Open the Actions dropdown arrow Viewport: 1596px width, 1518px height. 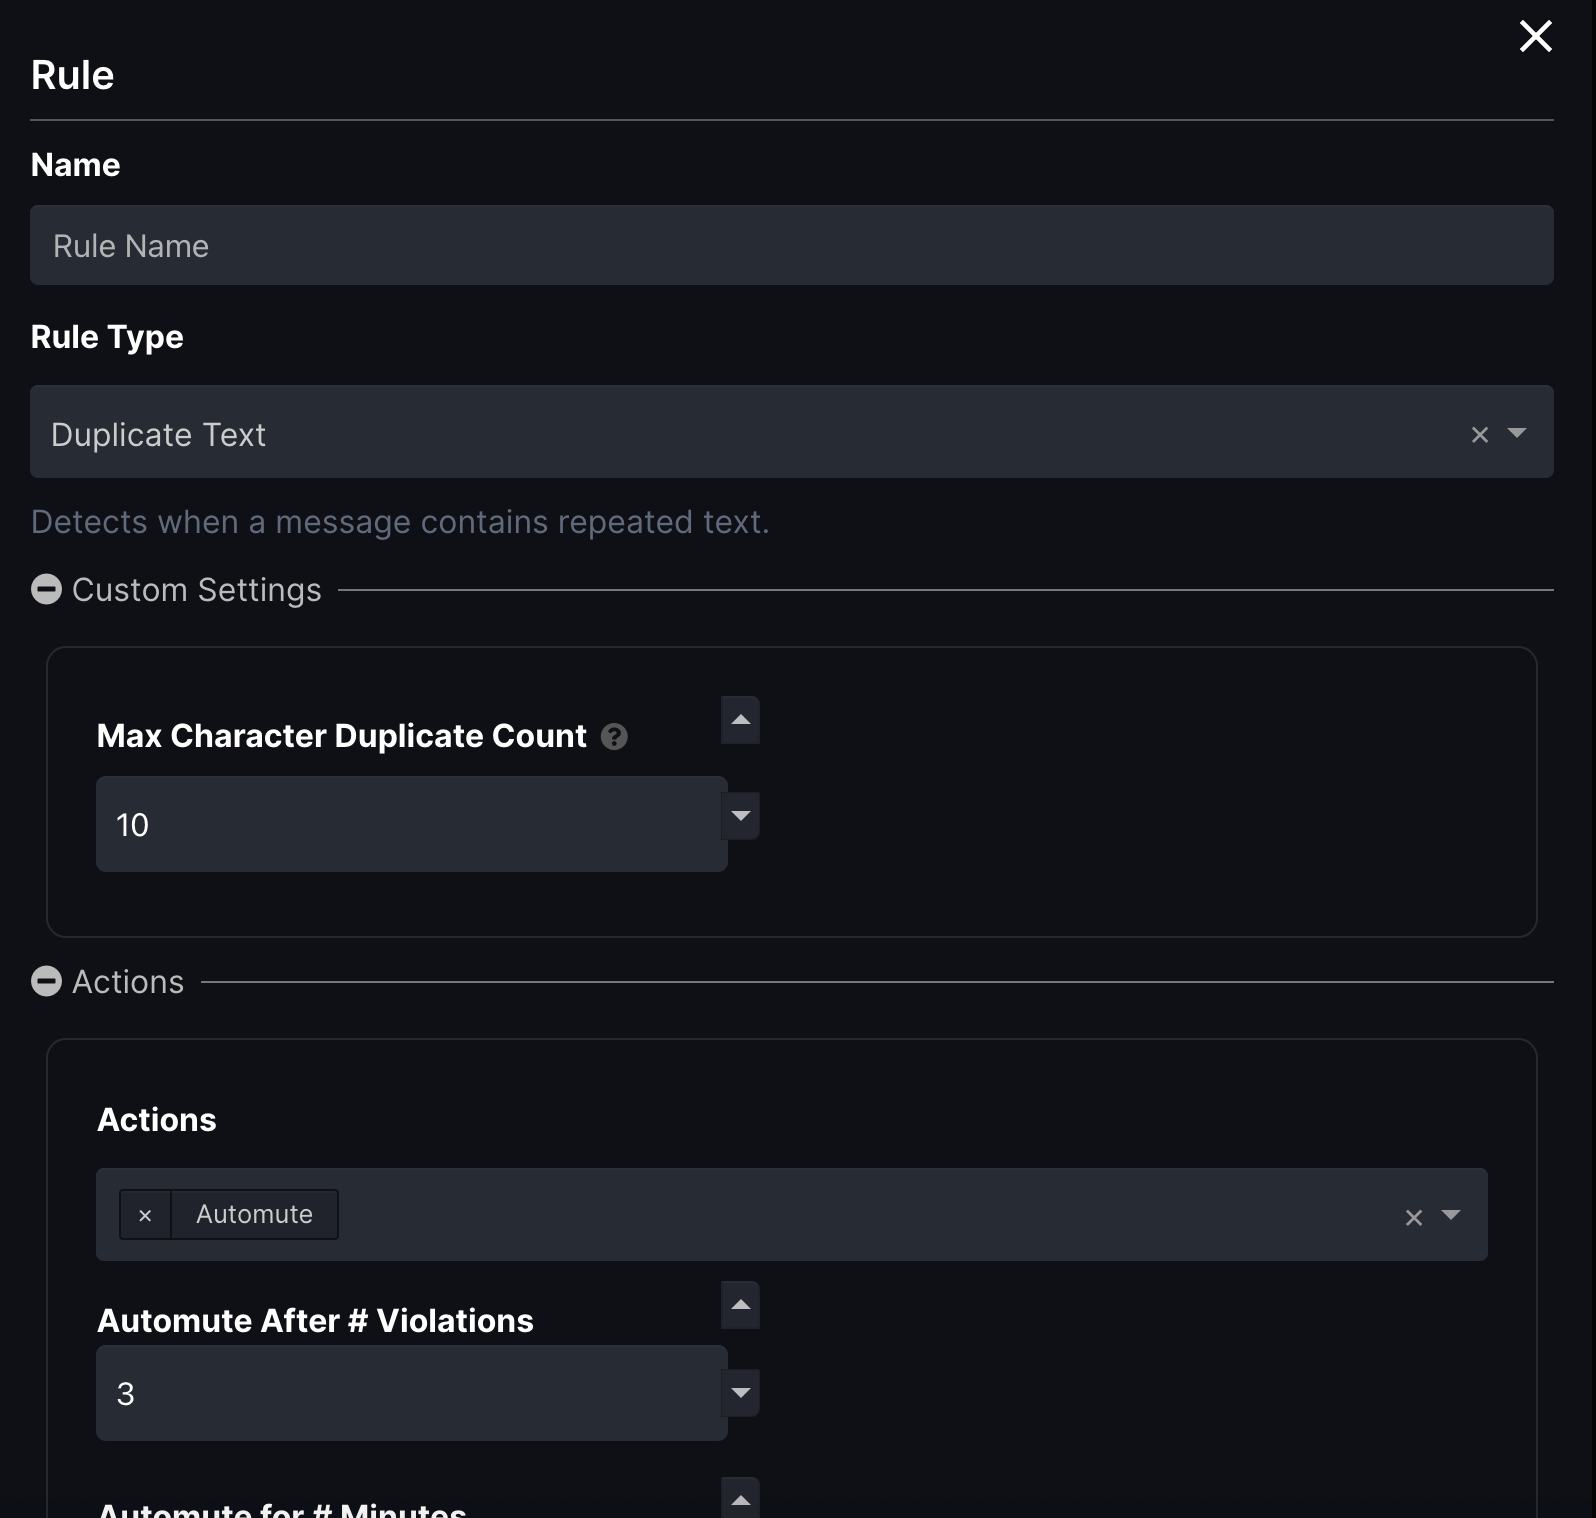pyautogui.click(x=1451, y=1215)
